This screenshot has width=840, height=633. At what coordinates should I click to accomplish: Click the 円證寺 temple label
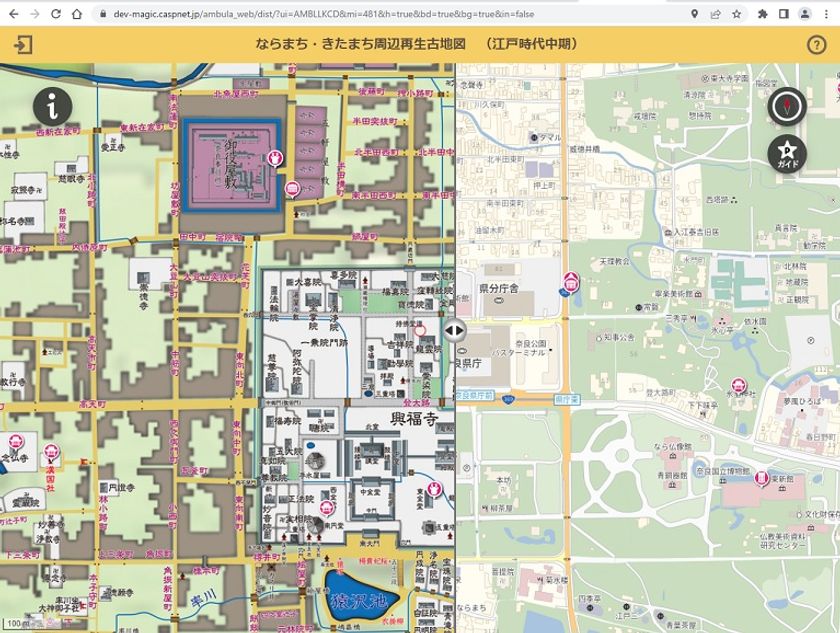(x=121, y=488)
